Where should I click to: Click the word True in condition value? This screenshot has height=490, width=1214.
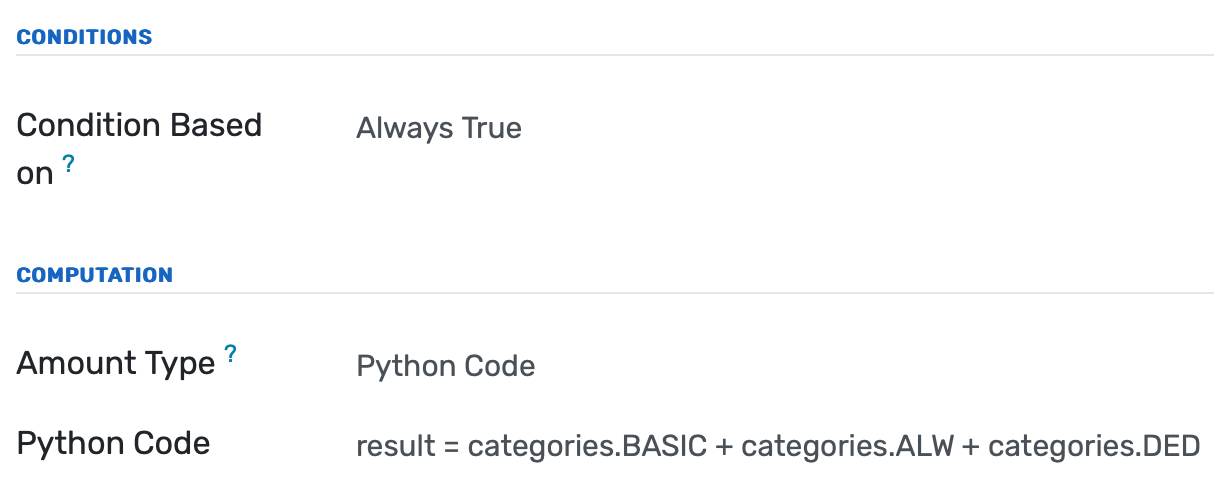pos(491,128)
